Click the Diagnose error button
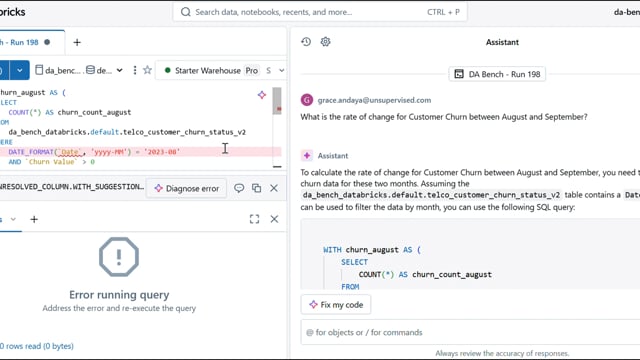 click(x=187, y=189)
